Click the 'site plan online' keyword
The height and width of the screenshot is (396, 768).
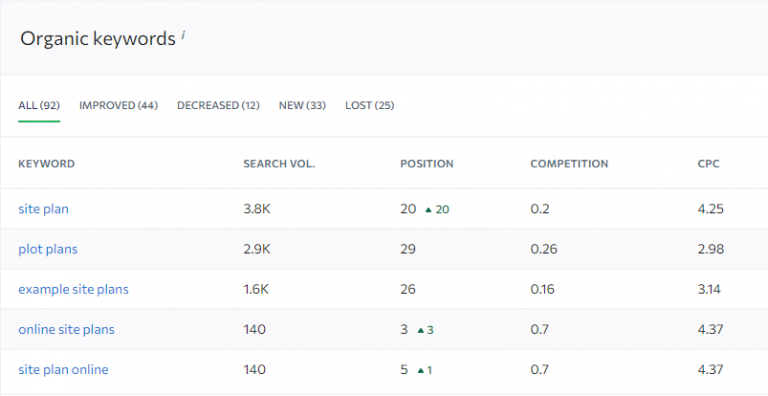[x=63, y=370]
